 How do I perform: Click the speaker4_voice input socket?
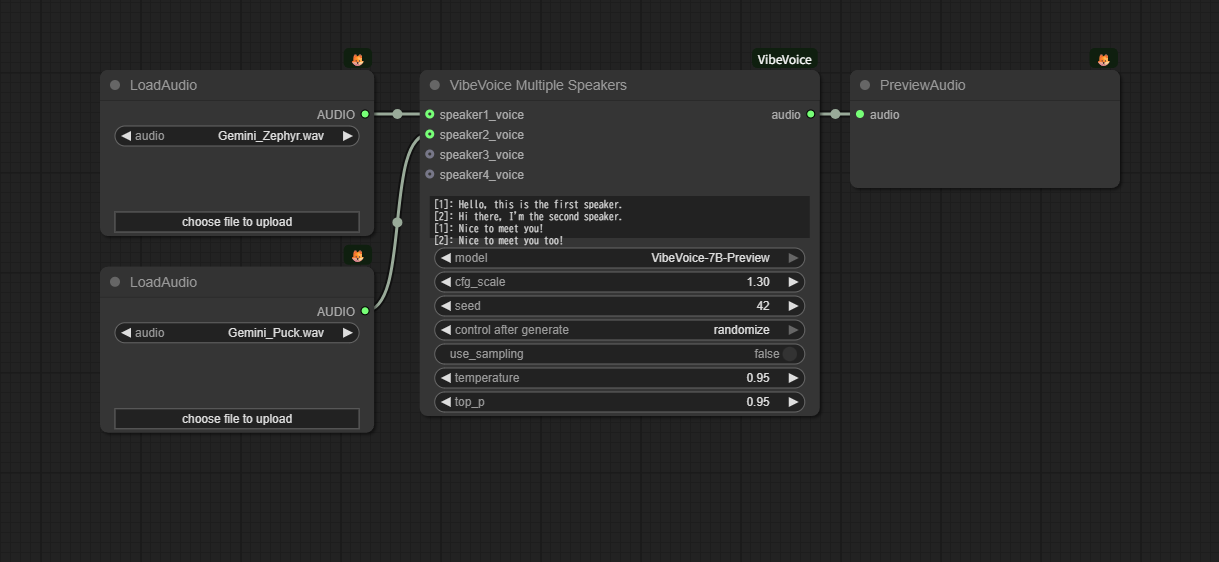pos(430,174)
